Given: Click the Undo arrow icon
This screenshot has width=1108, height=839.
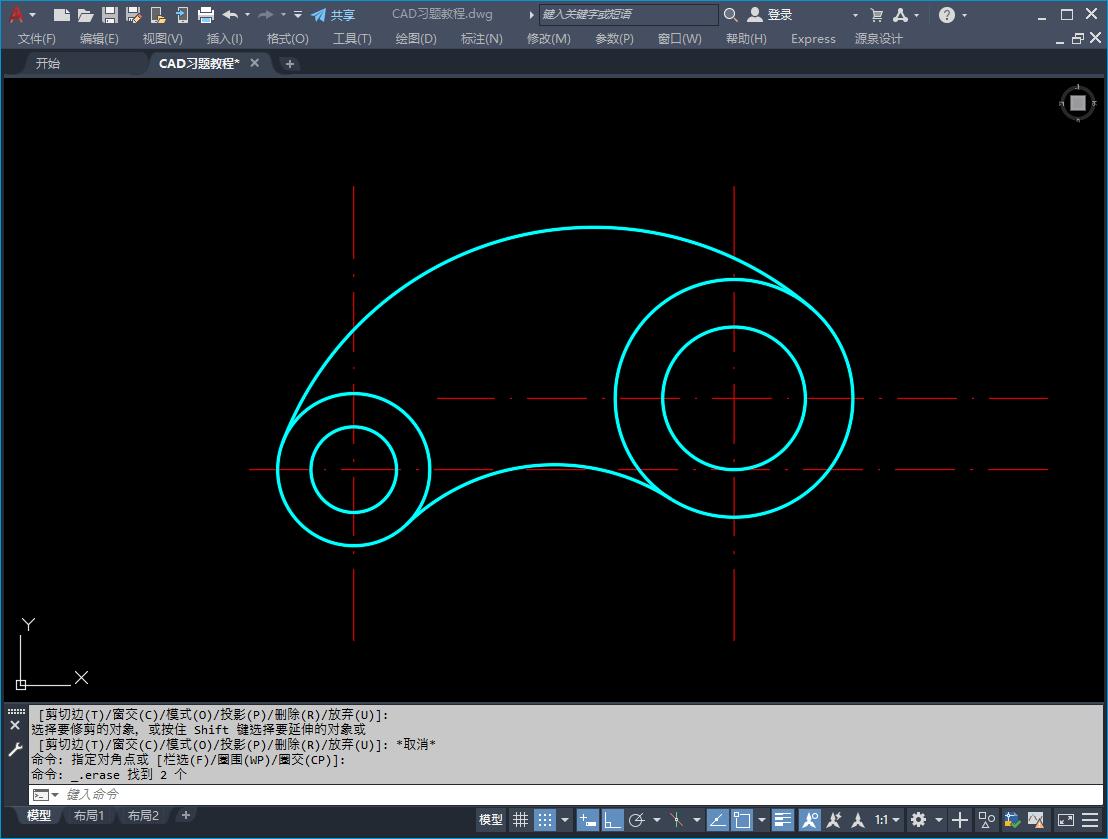Looking at the screenshot, I should (x=230, y=15).
